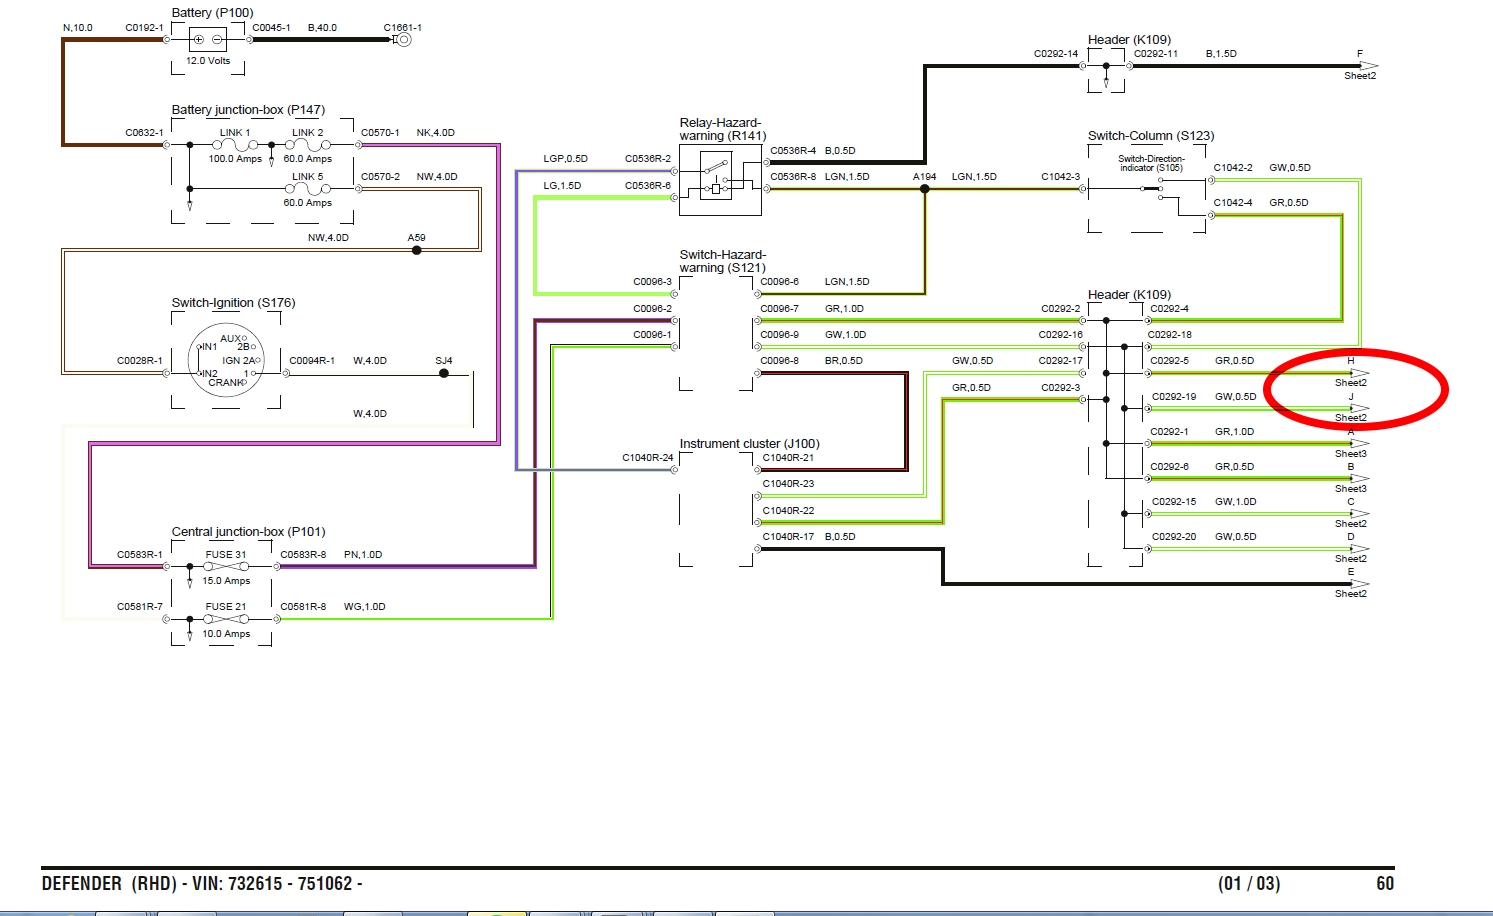Follow the E arrow to Sheet2

pos(1359,584)
